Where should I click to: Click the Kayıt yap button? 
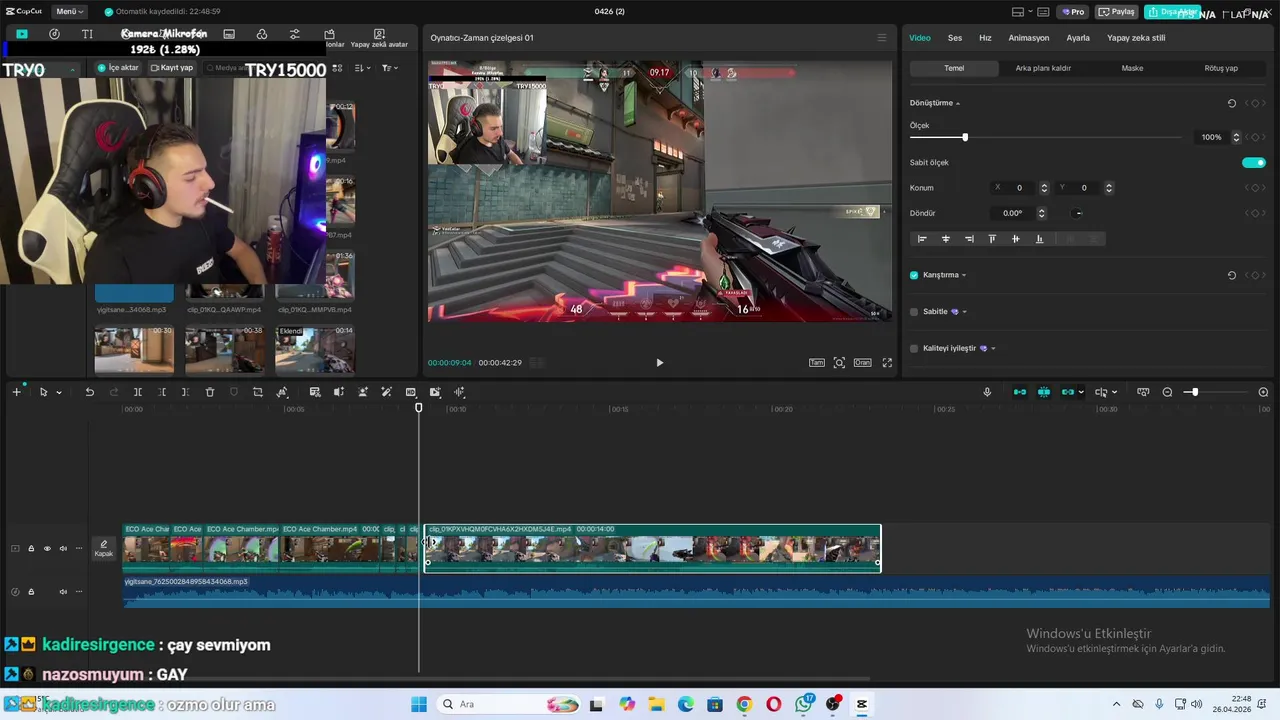(x=172, y=68)
